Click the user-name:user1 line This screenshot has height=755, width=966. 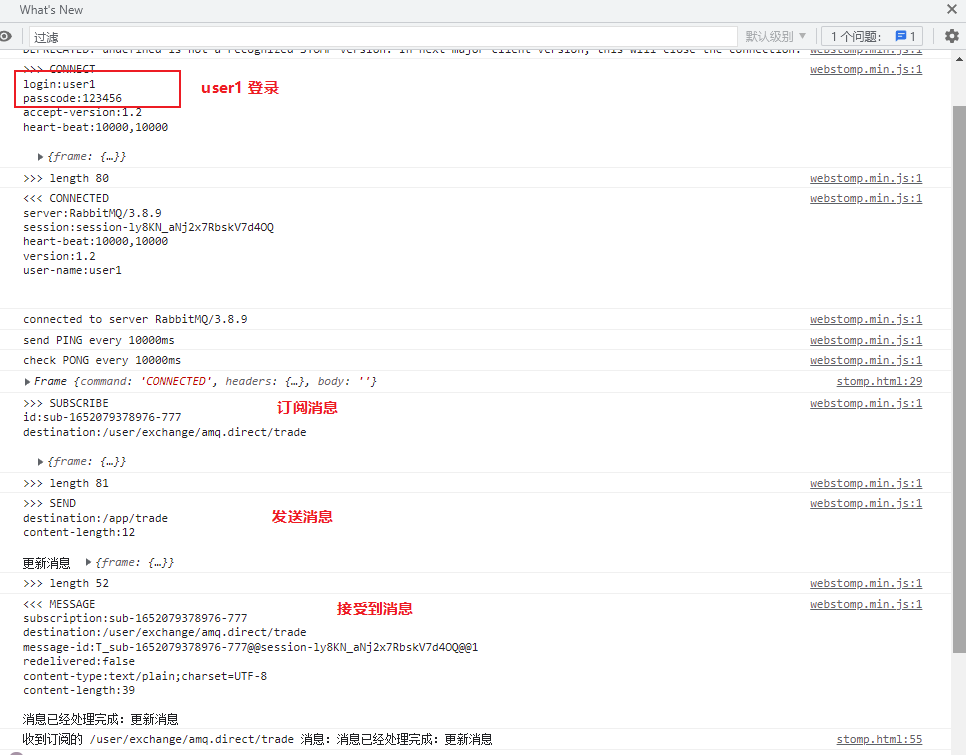72,270
